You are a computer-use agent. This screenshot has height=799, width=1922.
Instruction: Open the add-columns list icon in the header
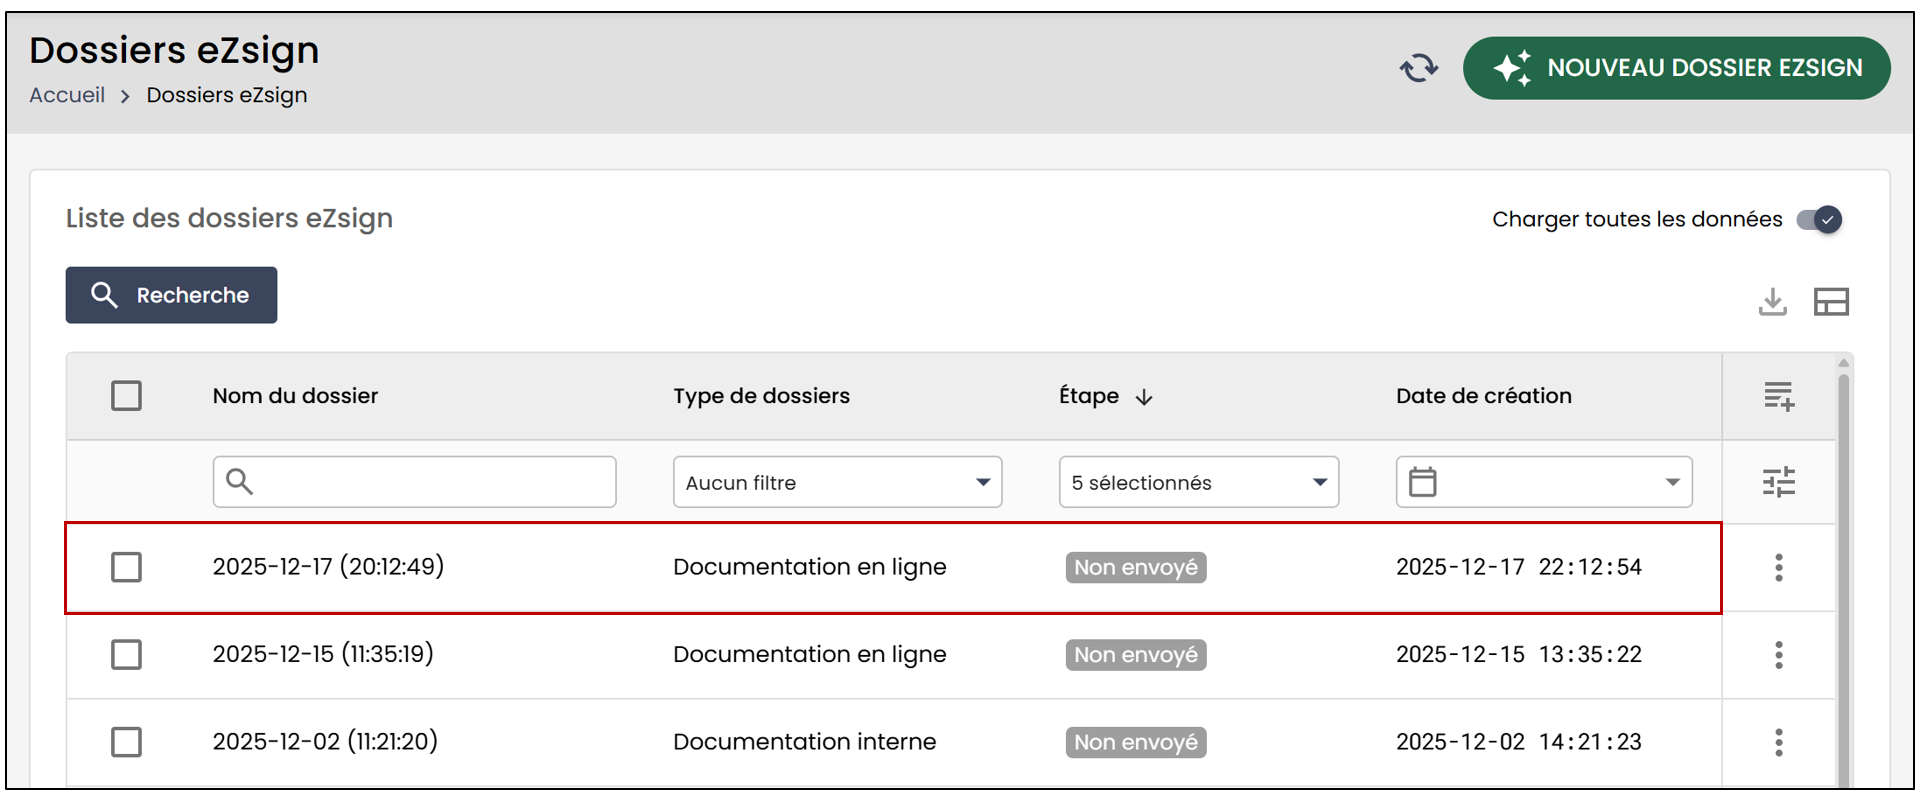1778,396
